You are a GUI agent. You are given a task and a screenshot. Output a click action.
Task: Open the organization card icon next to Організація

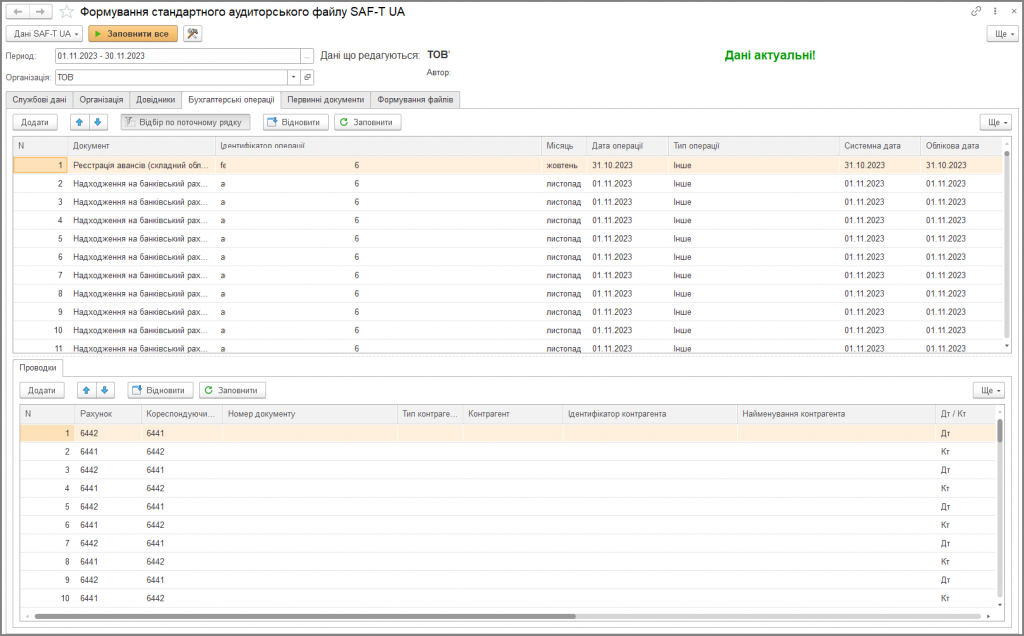tap(307, 77)
